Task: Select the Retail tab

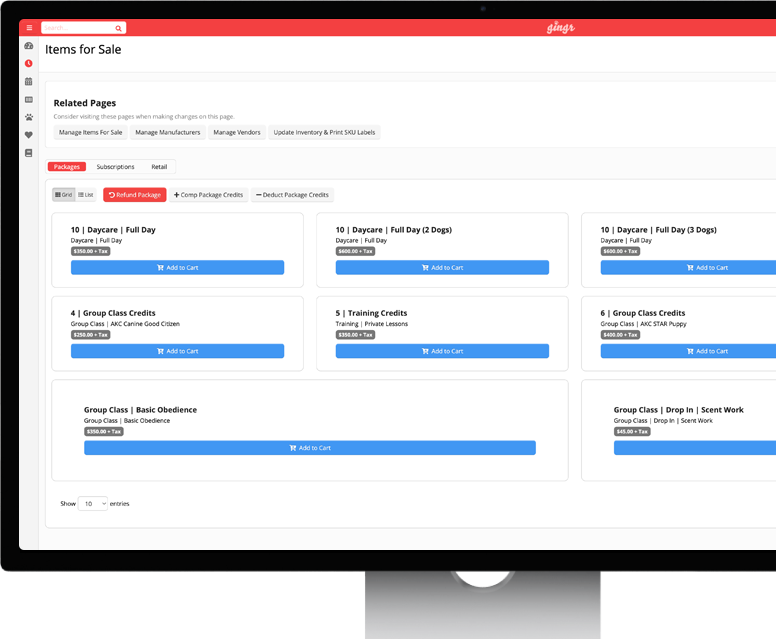Action: pyautogui.click(x=159, y=167)
